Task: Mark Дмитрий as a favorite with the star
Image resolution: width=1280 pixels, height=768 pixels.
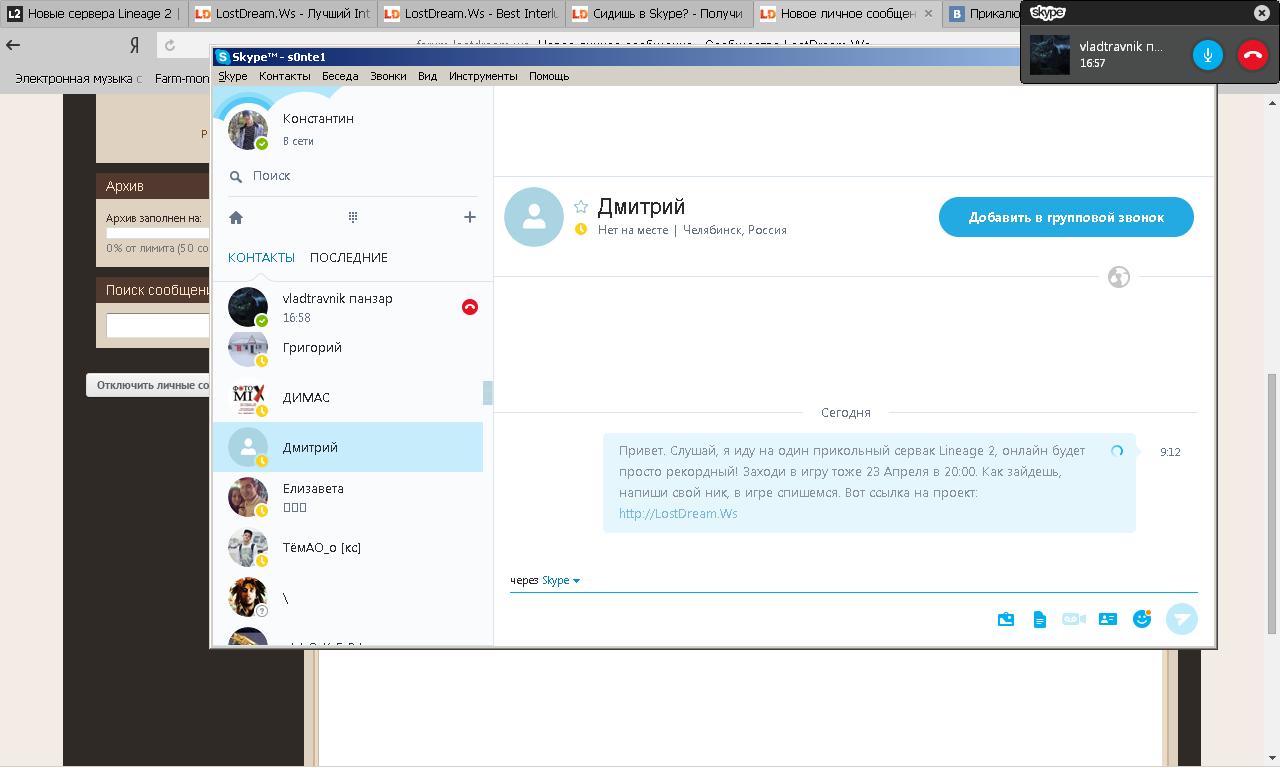Action: 581,207
